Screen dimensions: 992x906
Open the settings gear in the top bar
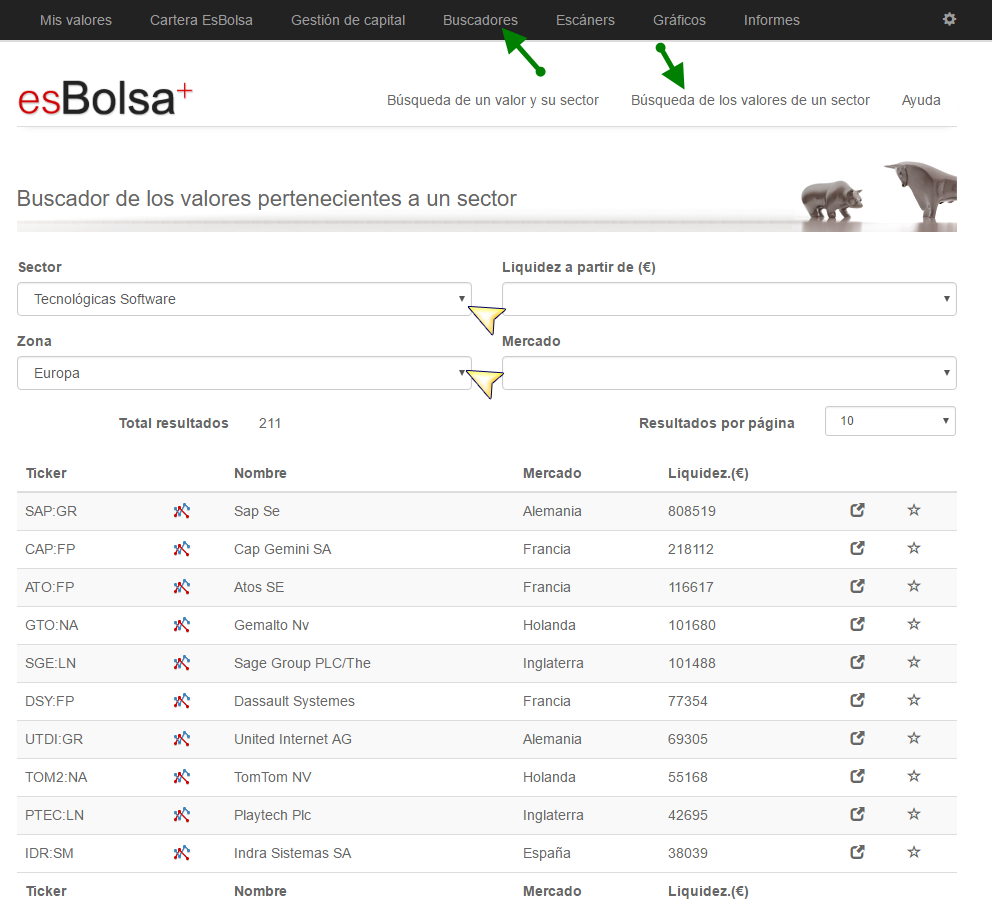point(949,19)
